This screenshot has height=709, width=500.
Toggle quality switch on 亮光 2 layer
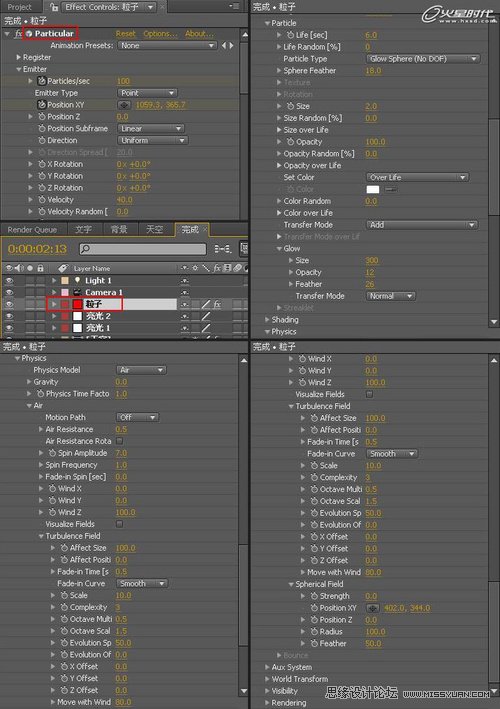coord(206,316)
